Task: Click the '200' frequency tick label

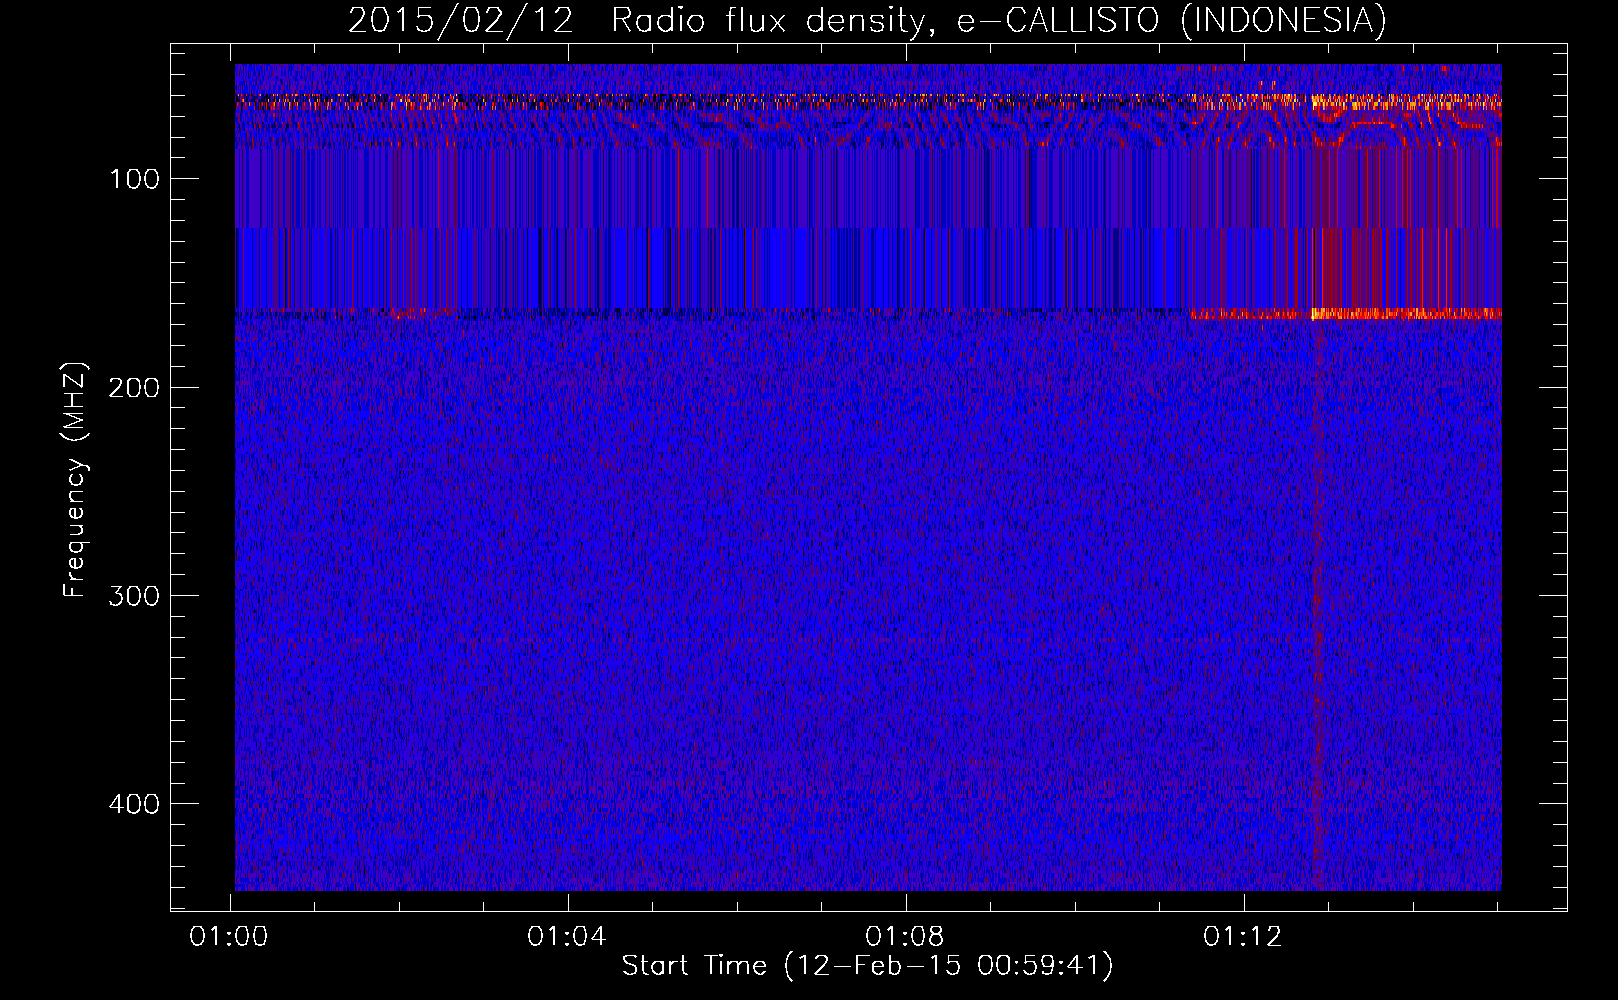Action: (133, 387)
